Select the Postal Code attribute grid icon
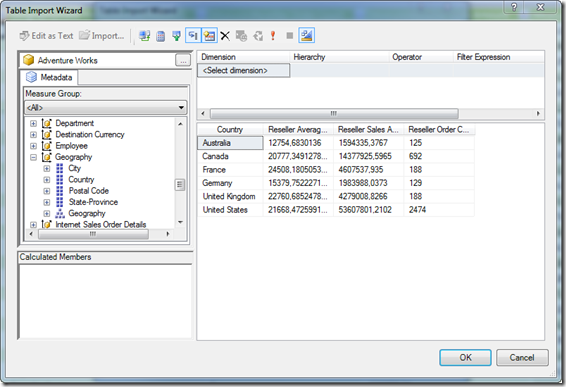 point(60,191)
